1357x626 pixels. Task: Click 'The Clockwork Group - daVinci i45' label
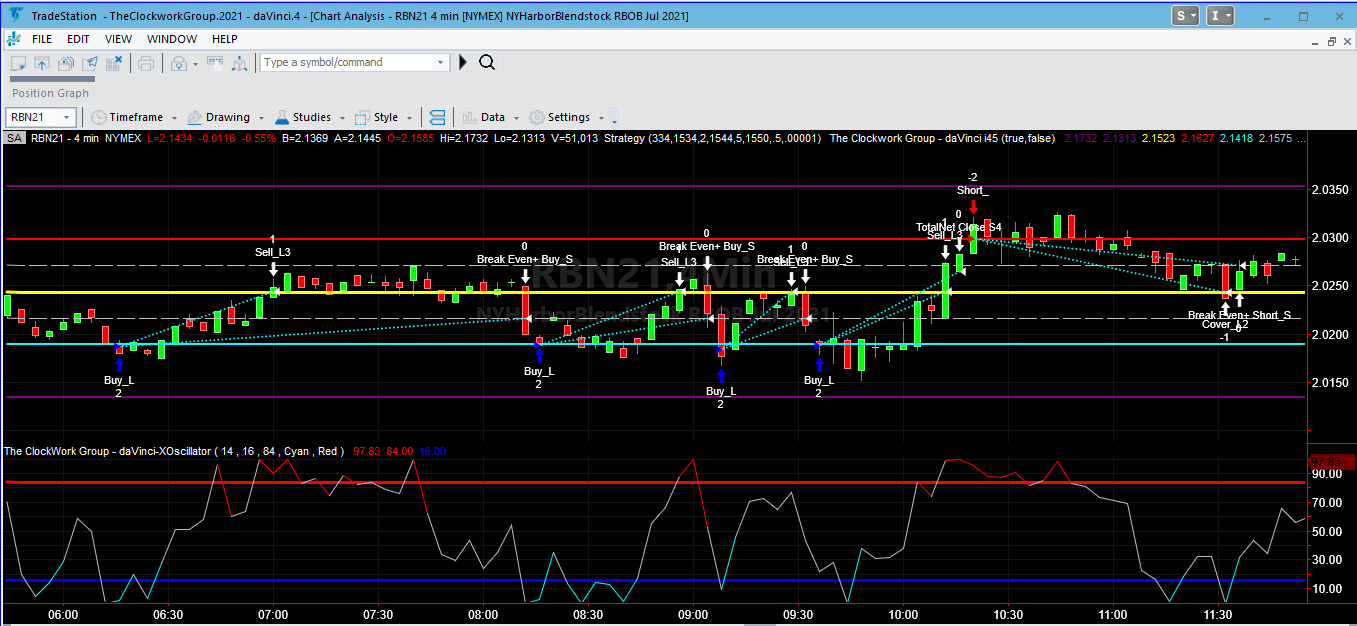tap(942, 138)
